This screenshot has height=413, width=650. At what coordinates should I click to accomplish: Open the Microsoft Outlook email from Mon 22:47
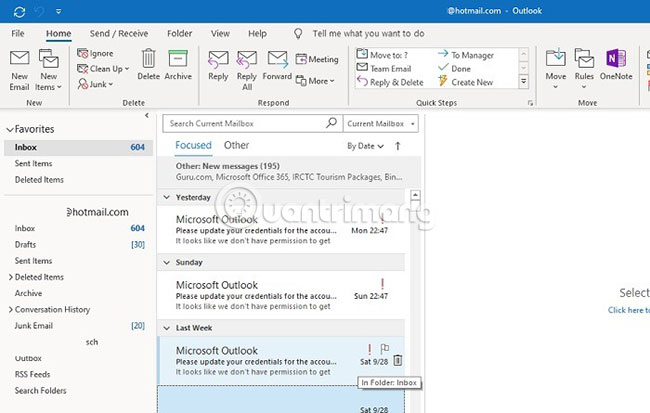pos(281,230)
